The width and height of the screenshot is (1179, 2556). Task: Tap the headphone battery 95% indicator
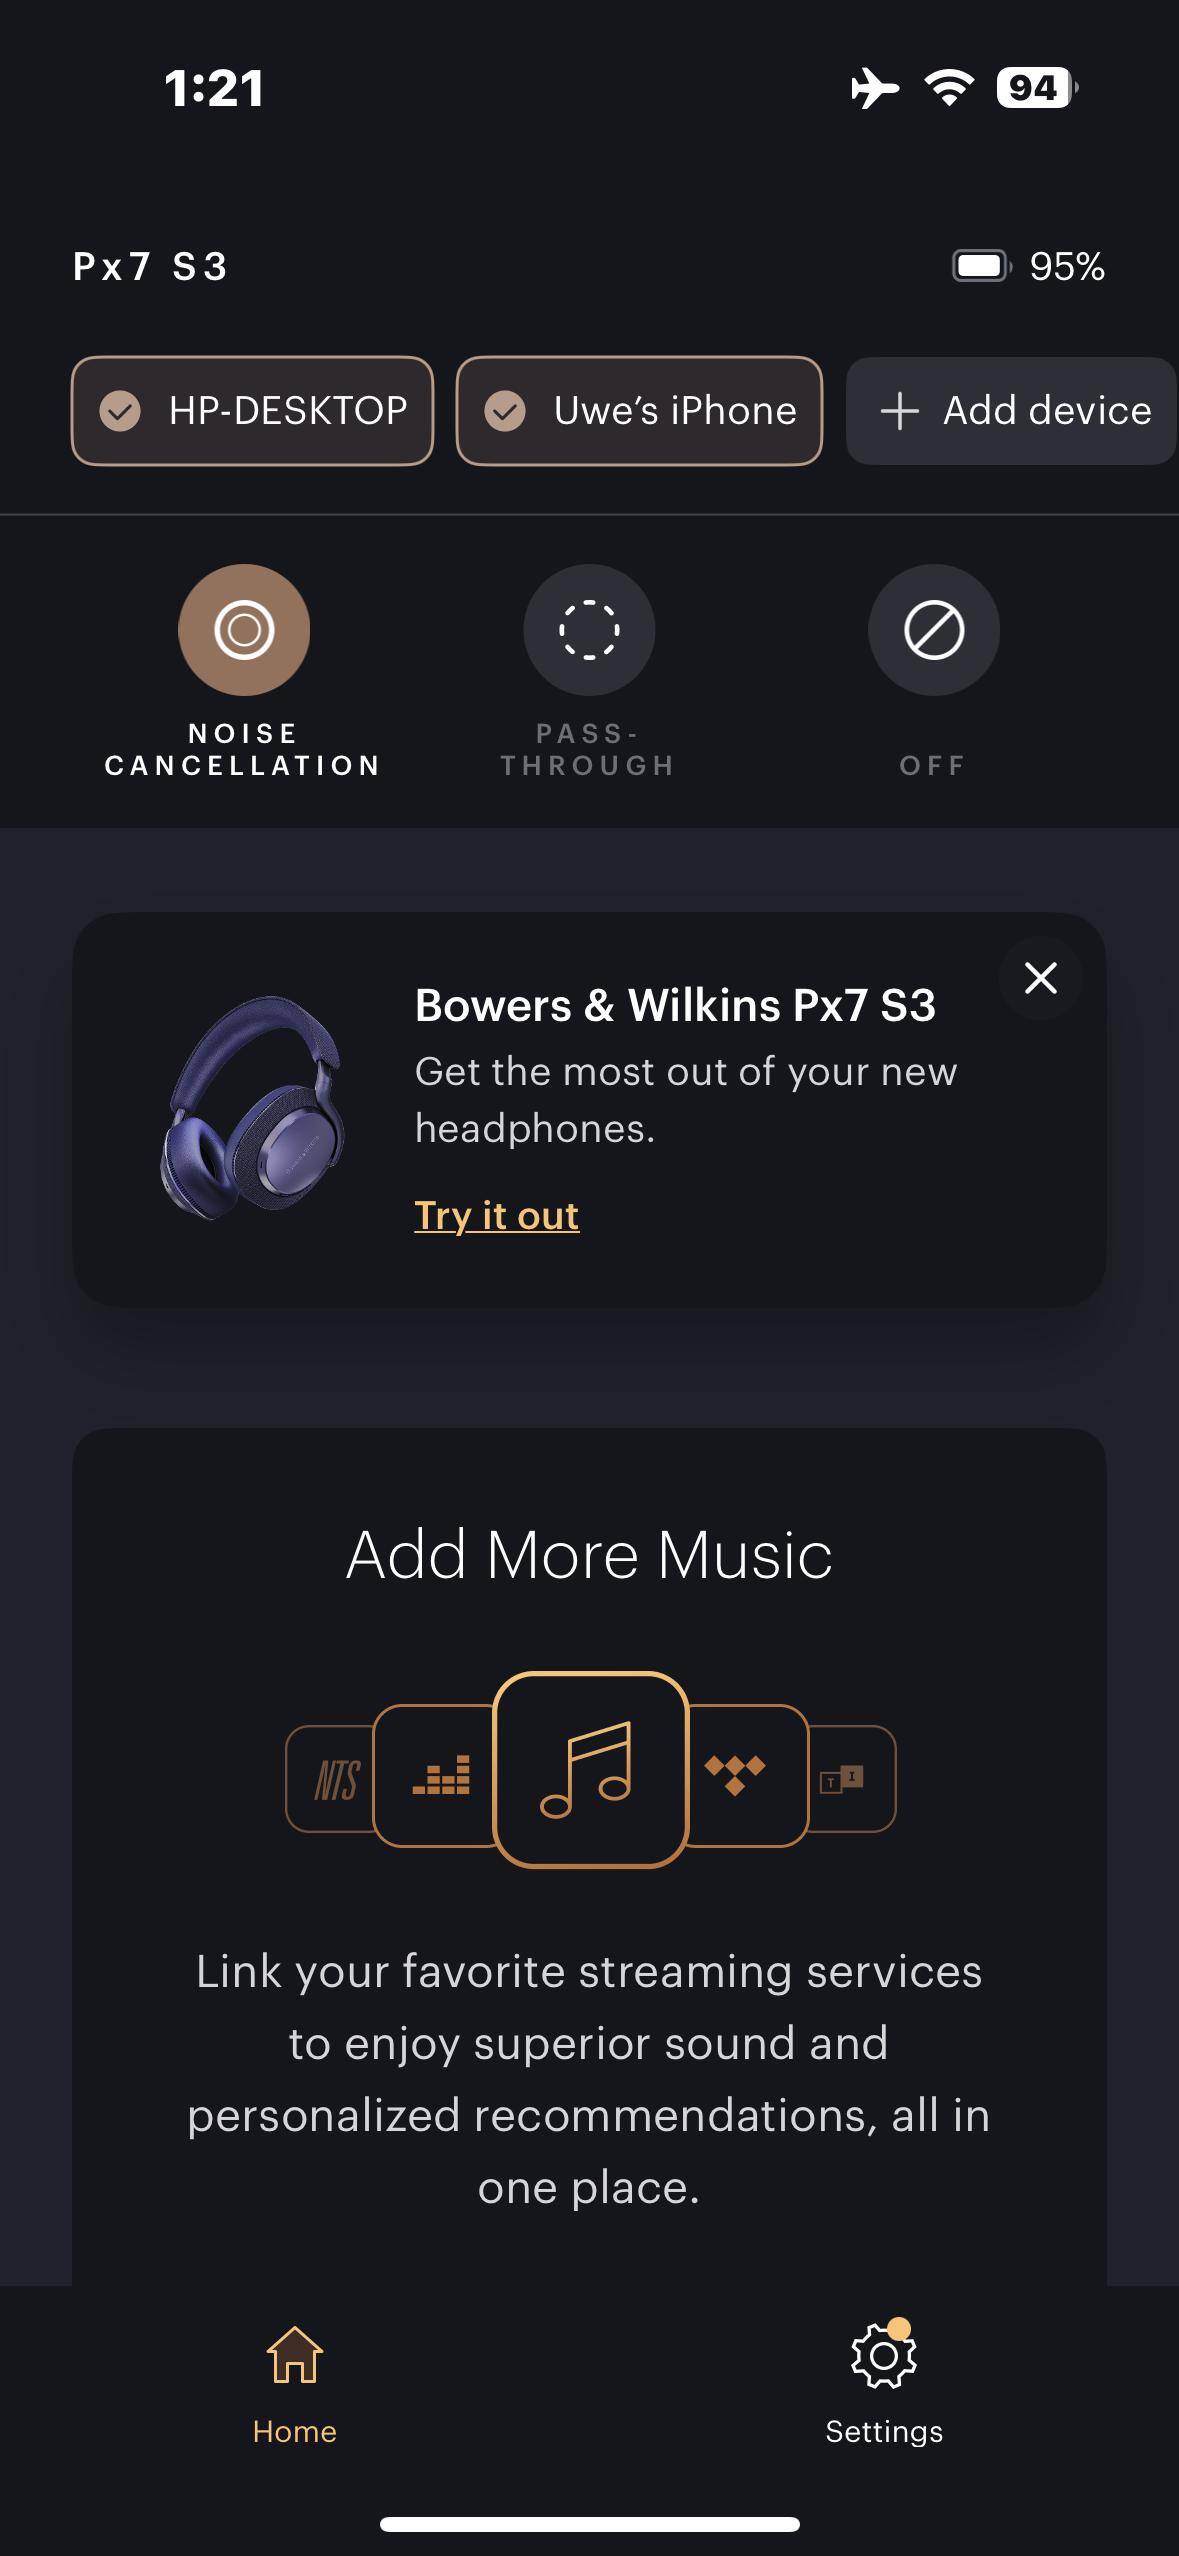click(x=1029, y=266)
